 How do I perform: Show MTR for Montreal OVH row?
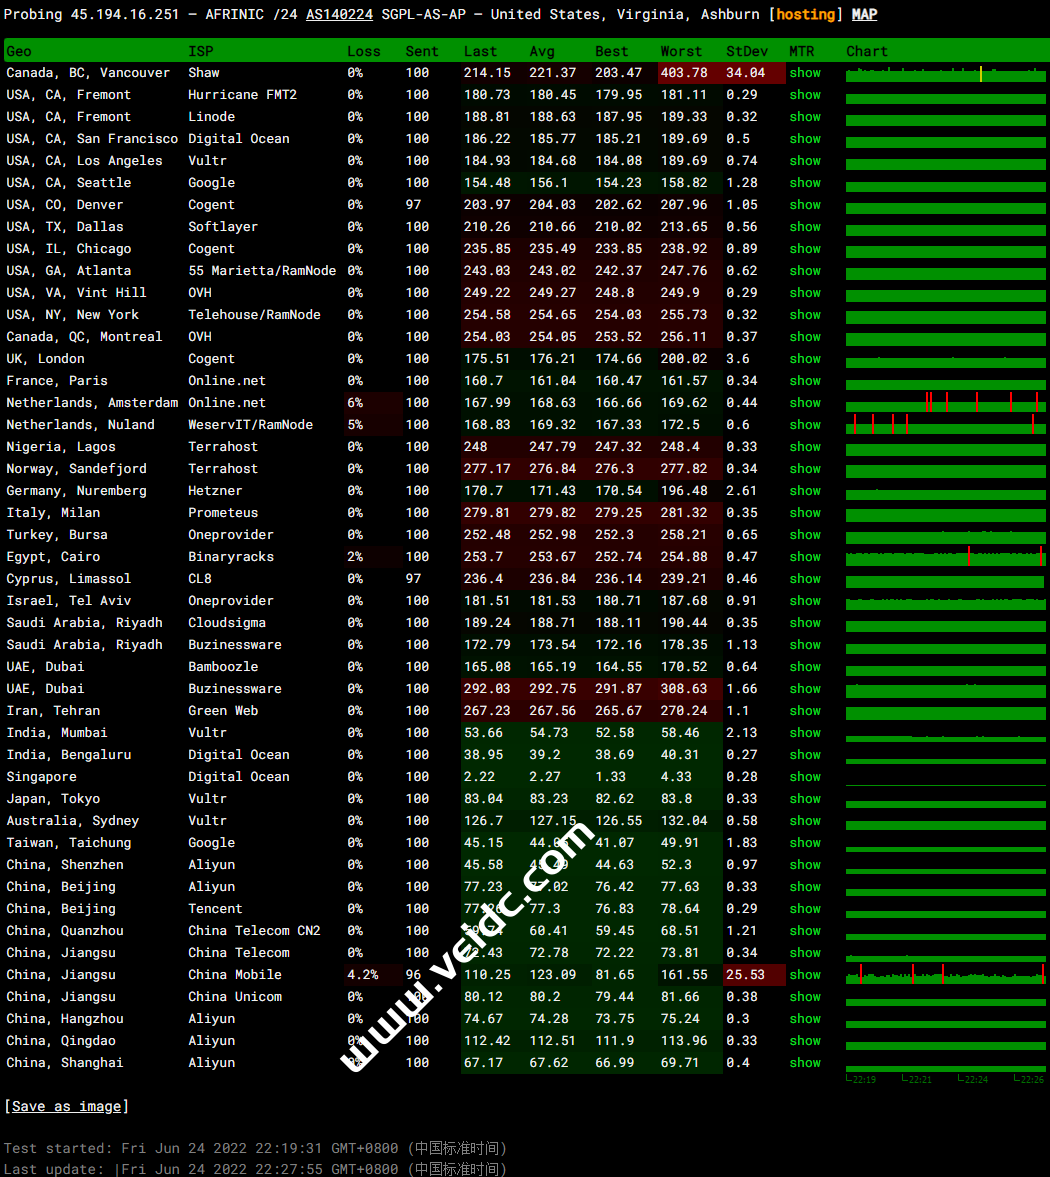pyautogui.click(x=805, y=337)
